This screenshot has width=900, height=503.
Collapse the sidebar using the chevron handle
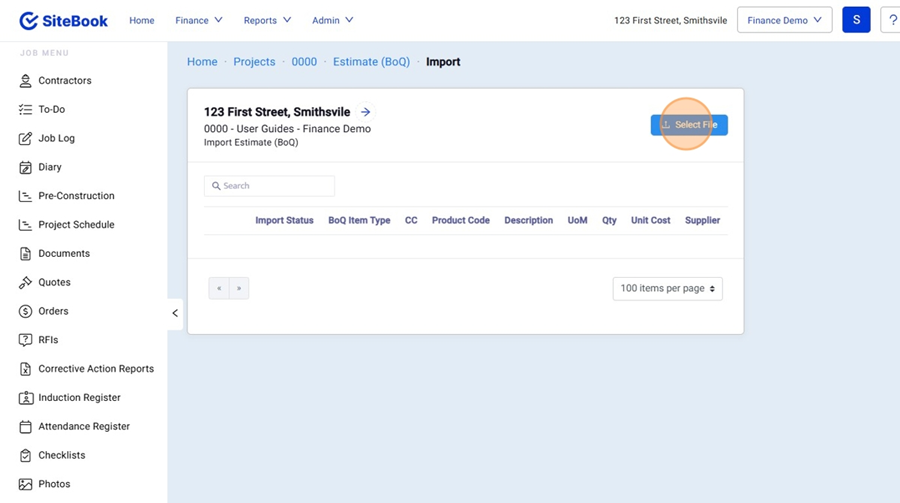tap(175, 313)
